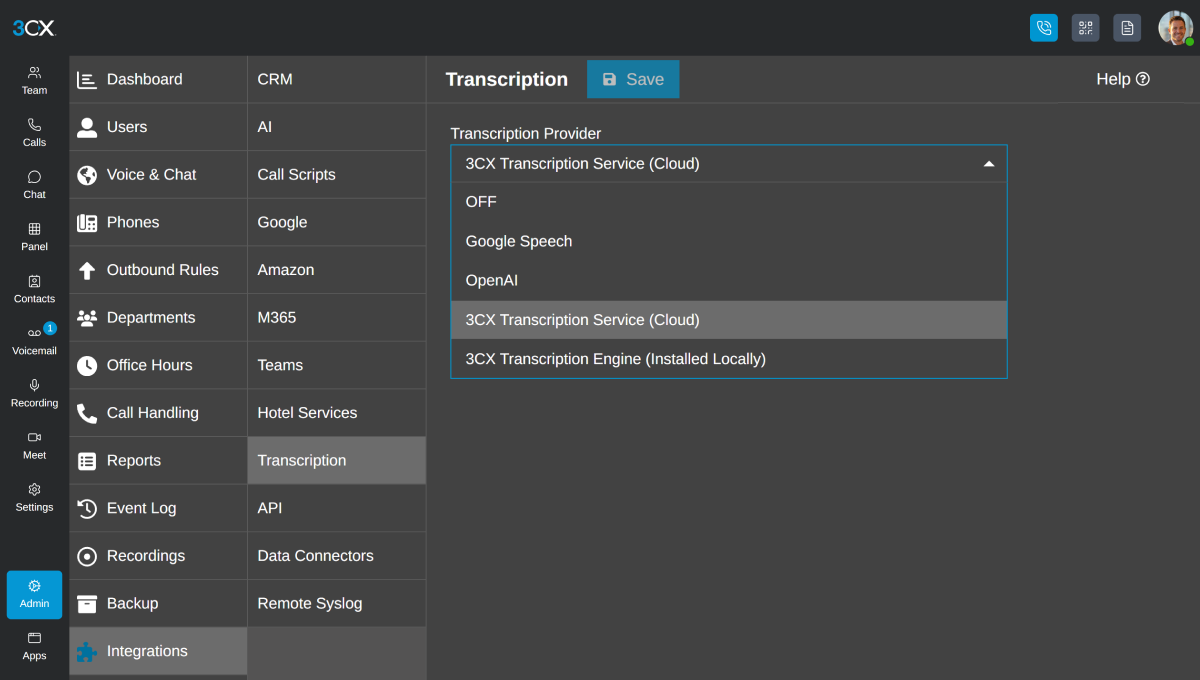Open Call Scripts submenu item
The width and height of the screenshot is (1200, 680).
pyautogui.click(x=337, y=175)
